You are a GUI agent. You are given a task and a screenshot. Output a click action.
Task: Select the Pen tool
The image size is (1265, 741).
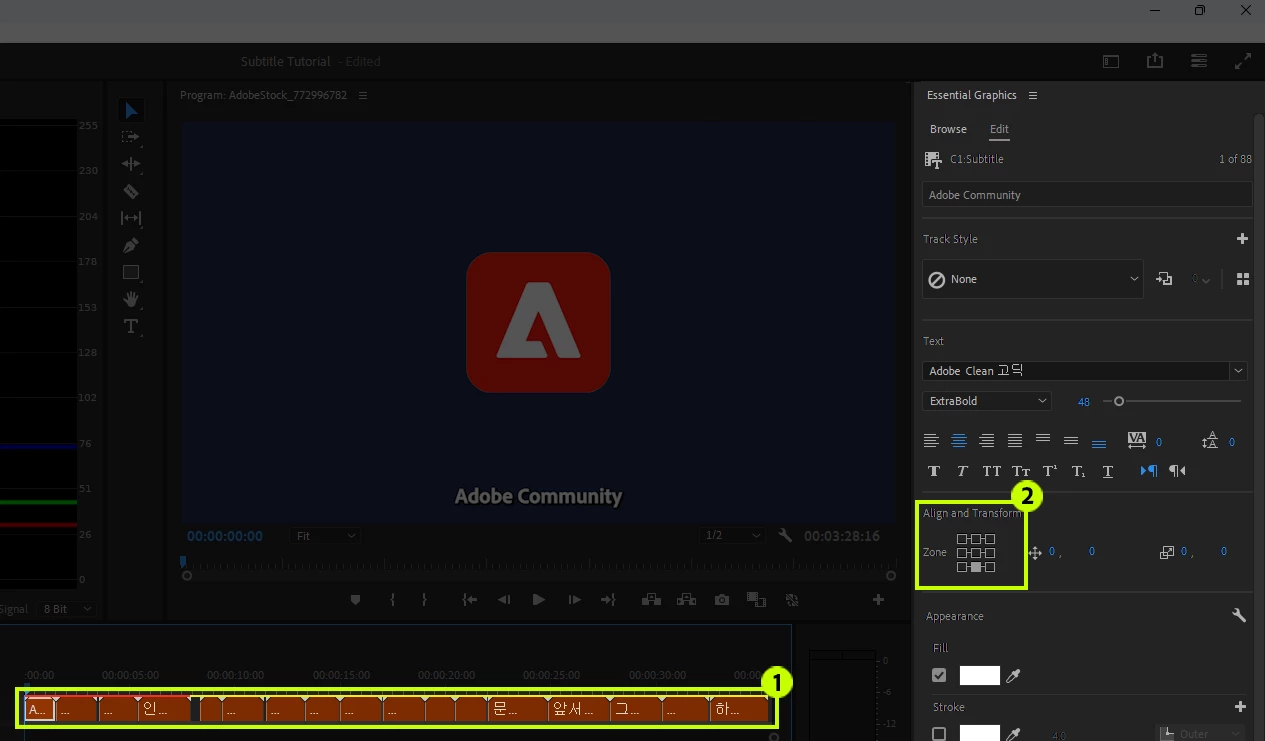[x=131, y=245]
